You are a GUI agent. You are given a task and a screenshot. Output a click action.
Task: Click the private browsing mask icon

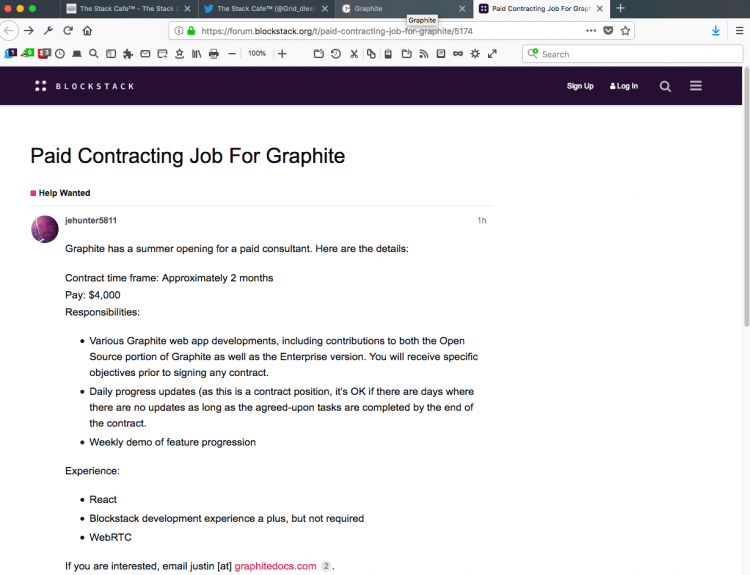pyautogui.click(x=458, y=54)
